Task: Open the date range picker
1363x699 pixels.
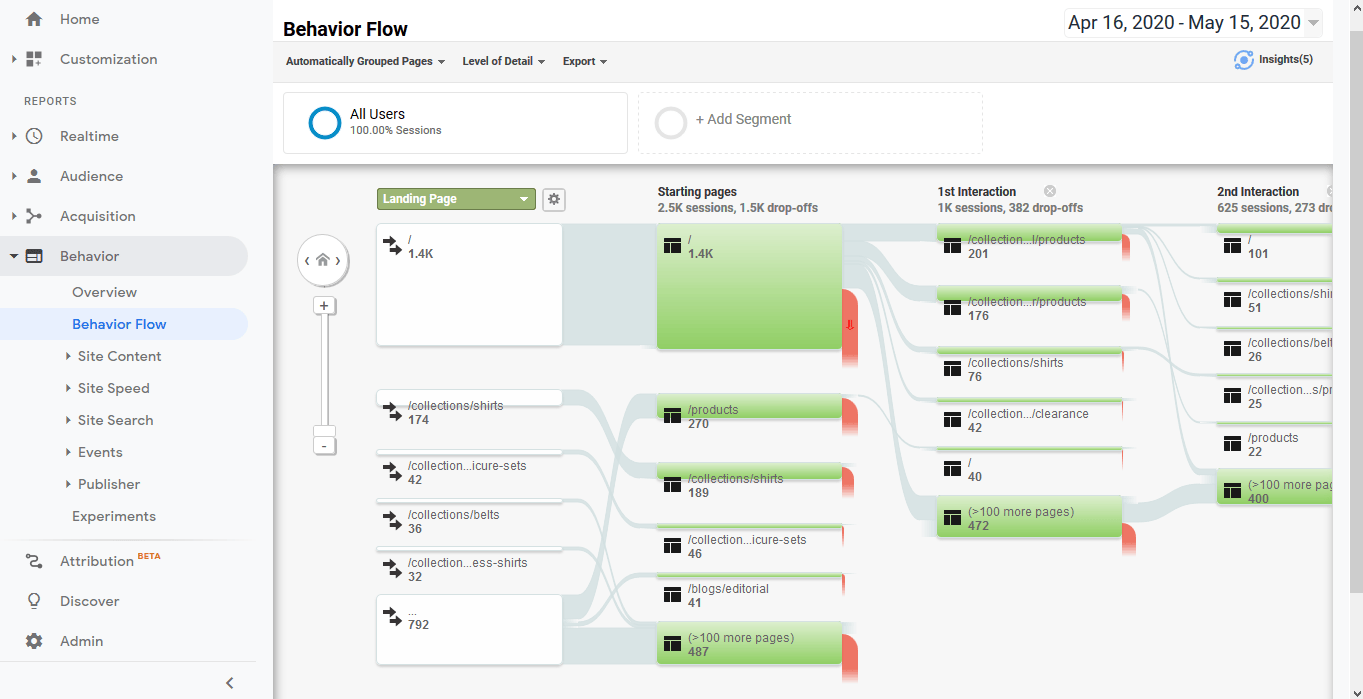Action: [1194, 23]
